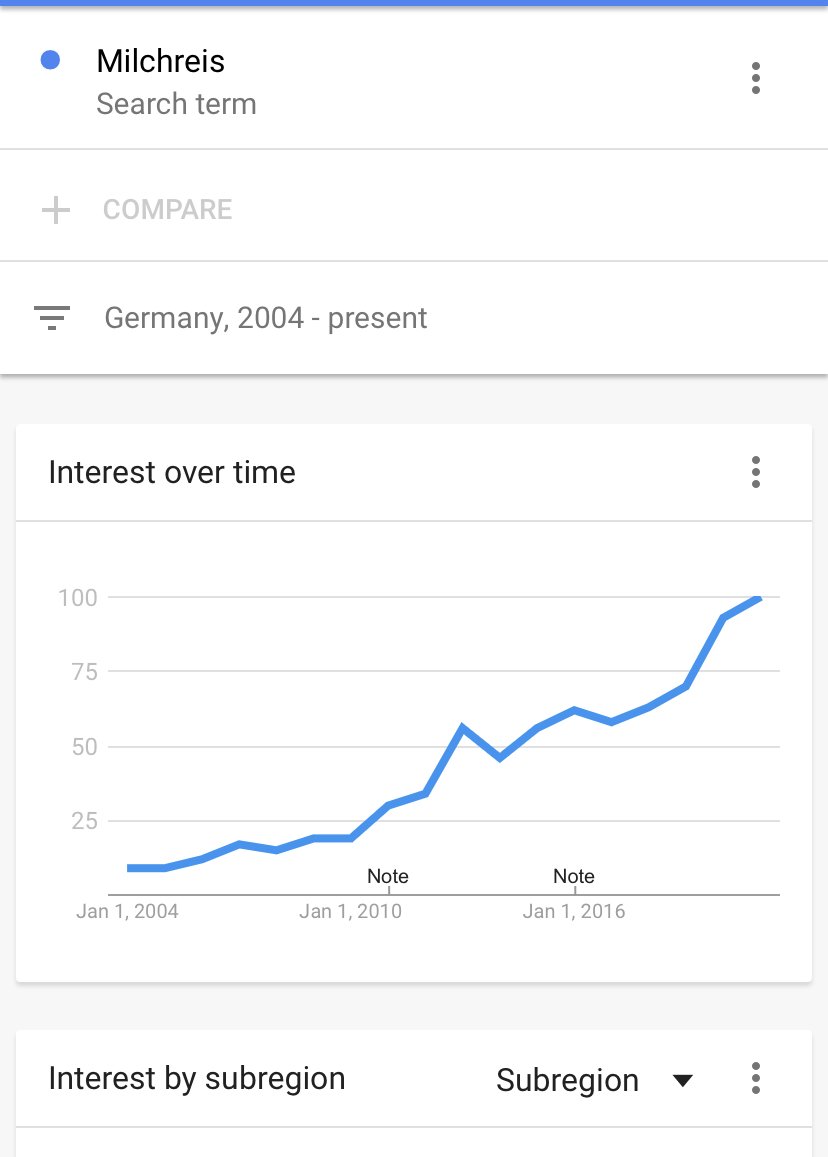Click the Jan 1, 2016 axis label
The height and width of the screenshot is (1157, 828).
point(574,911)
